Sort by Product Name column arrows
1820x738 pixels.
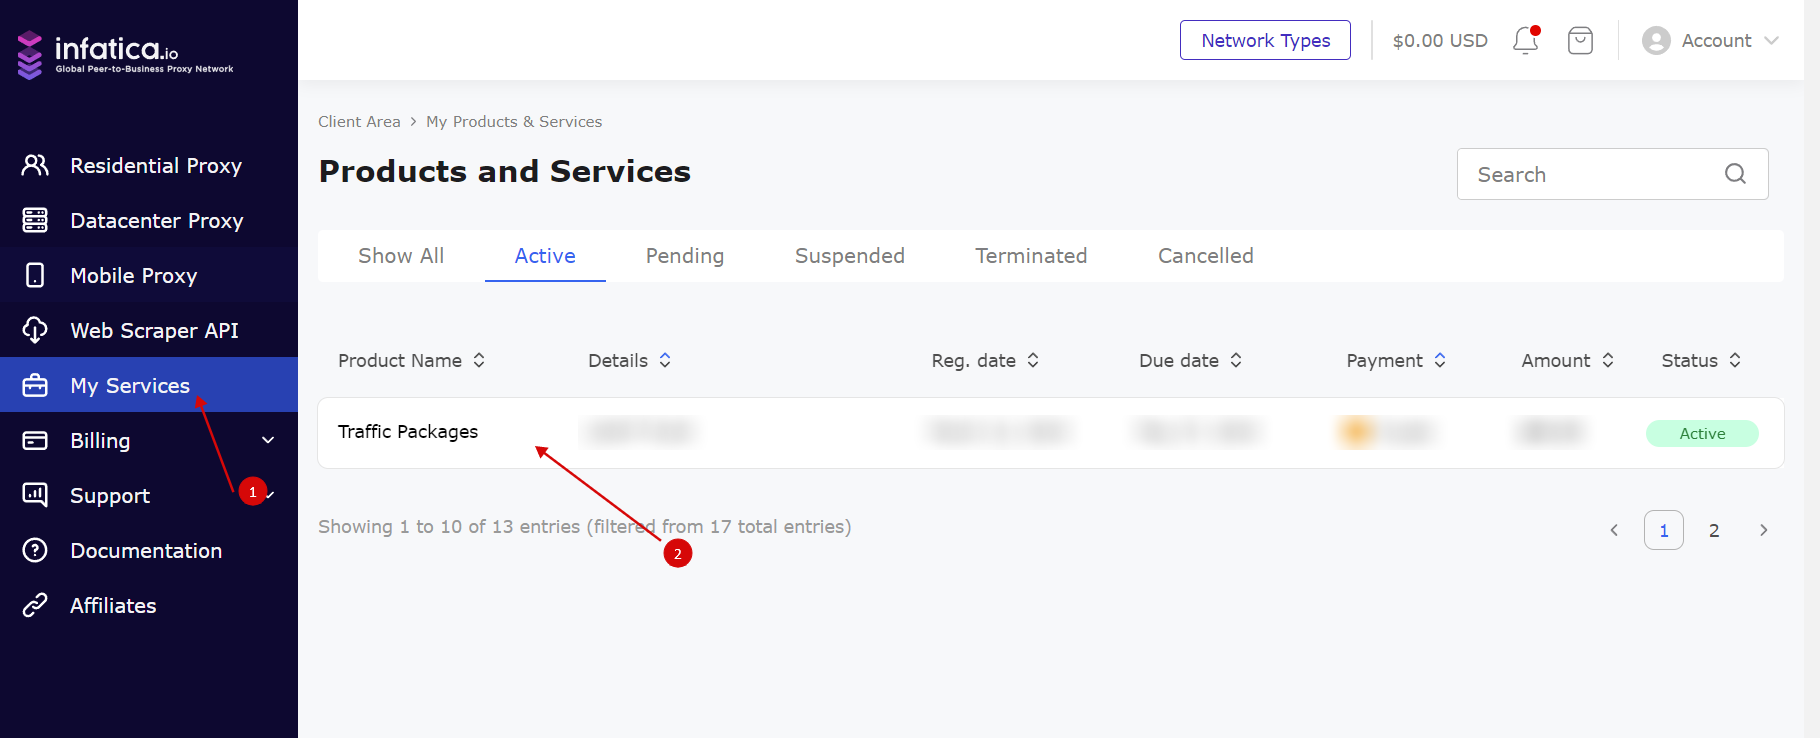pos(479,360)
